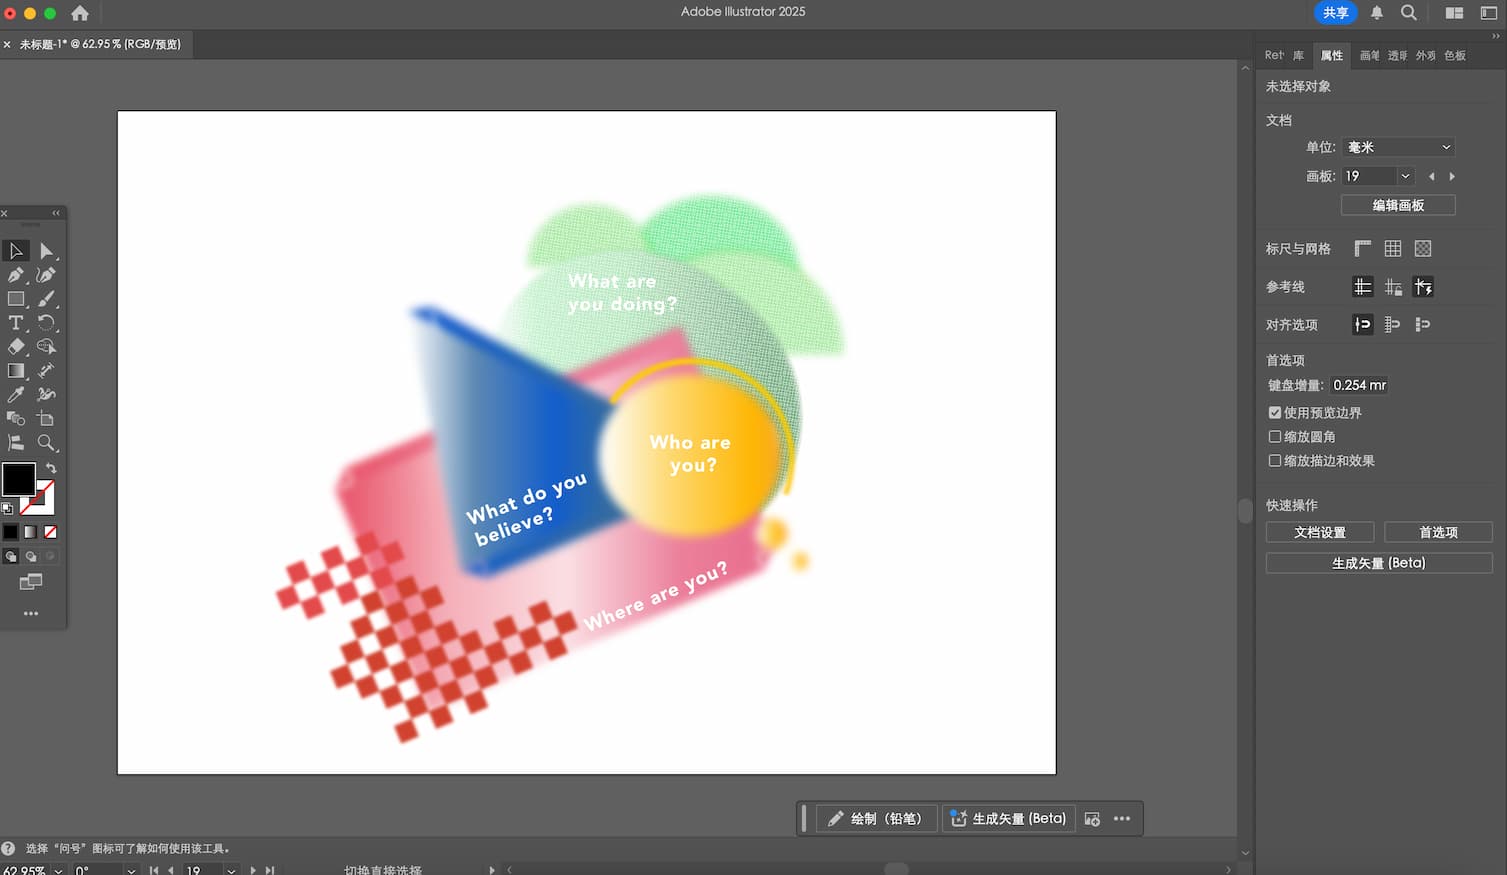Switch to the 库 libraries tab
The image size is (1507, 875).
[1298, 56]
